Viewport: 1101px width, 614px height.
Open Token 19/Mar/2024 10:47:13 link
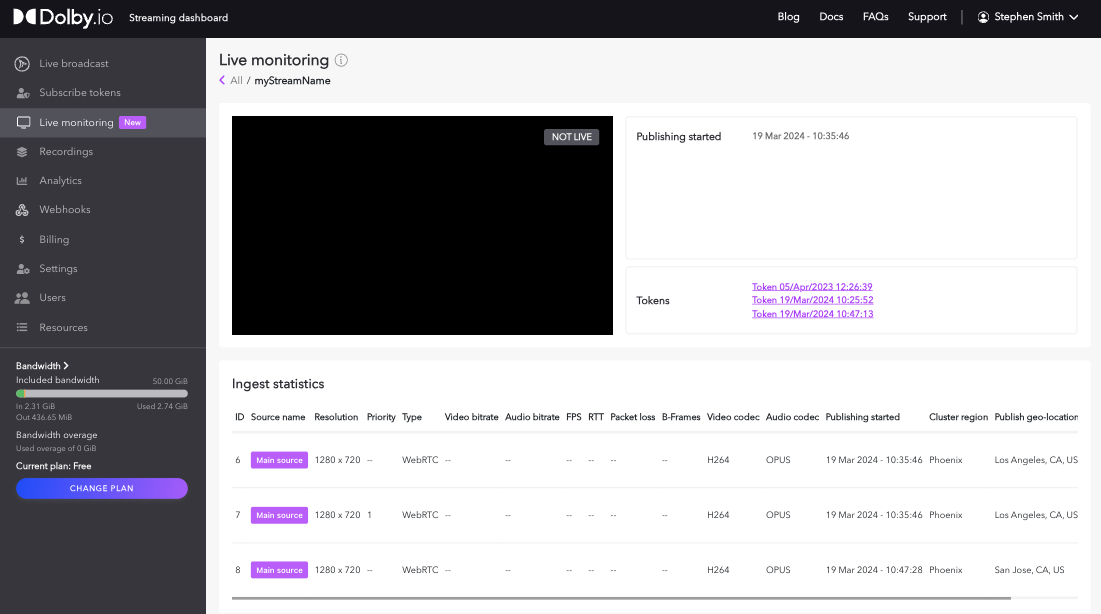812,314
